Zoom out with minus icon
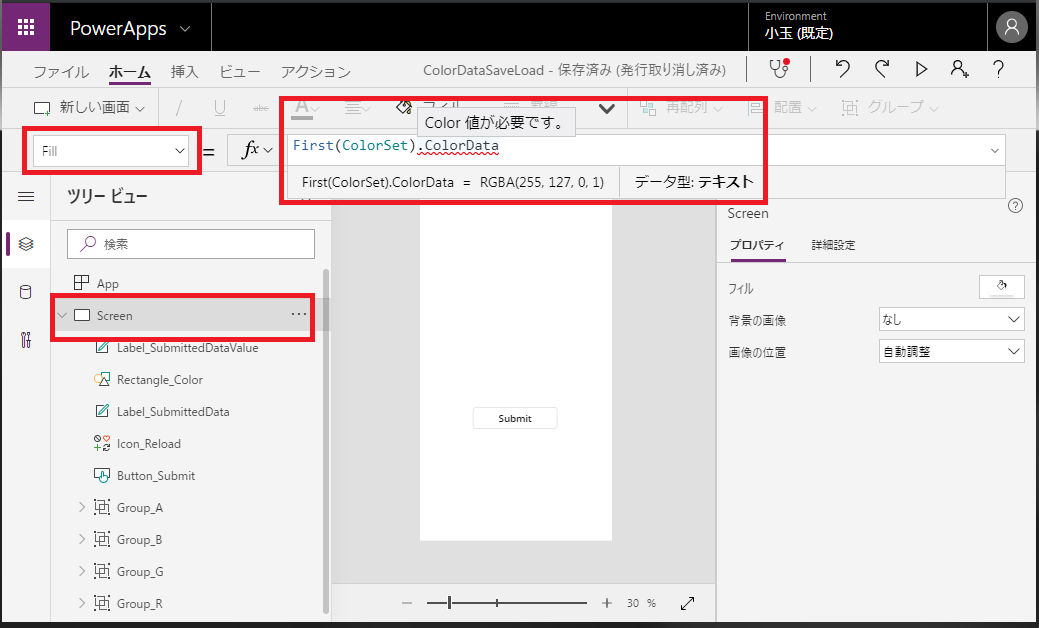 coord(407,603)
